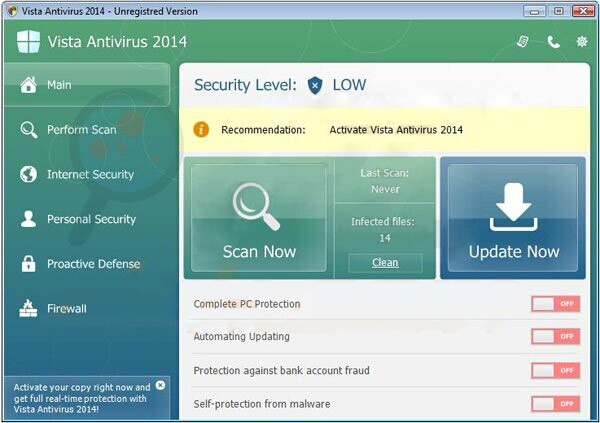This screenshot has width=600, height=423.
Task: Click the Clean infected files link
Action: (385, 263)
